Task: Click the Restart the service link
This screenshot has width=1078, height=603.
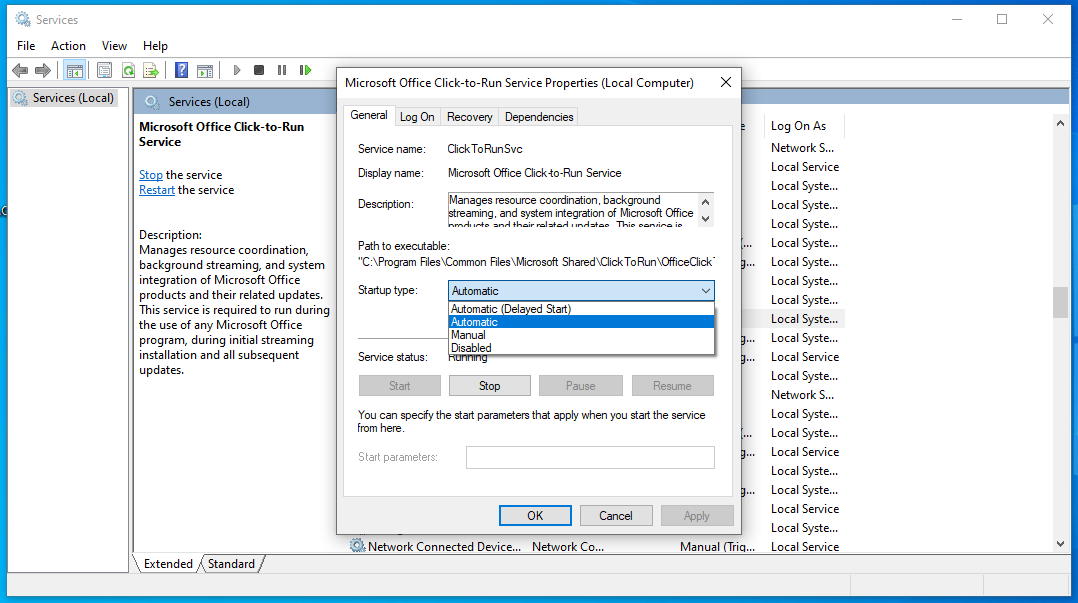Action: [x=157, y=190]
